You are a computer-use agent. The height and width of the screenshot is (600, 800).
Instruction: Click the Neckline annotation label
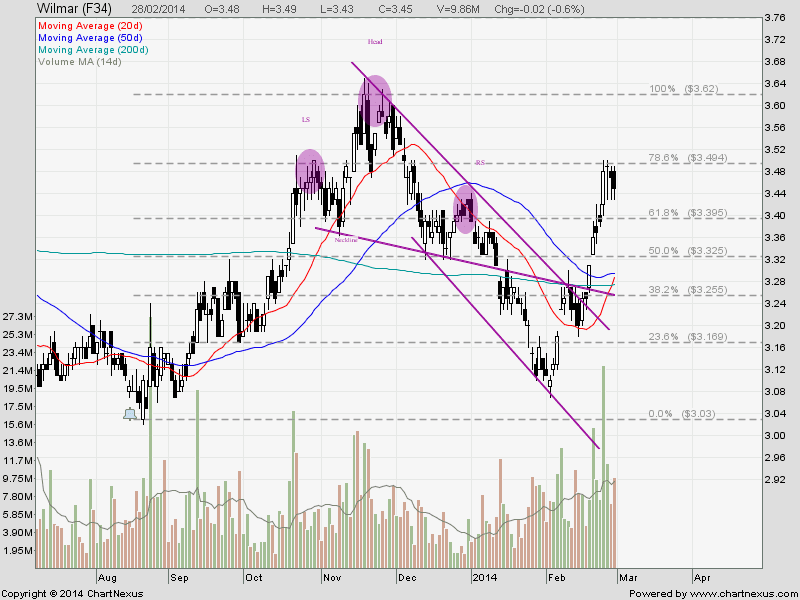tap(346, 240)
